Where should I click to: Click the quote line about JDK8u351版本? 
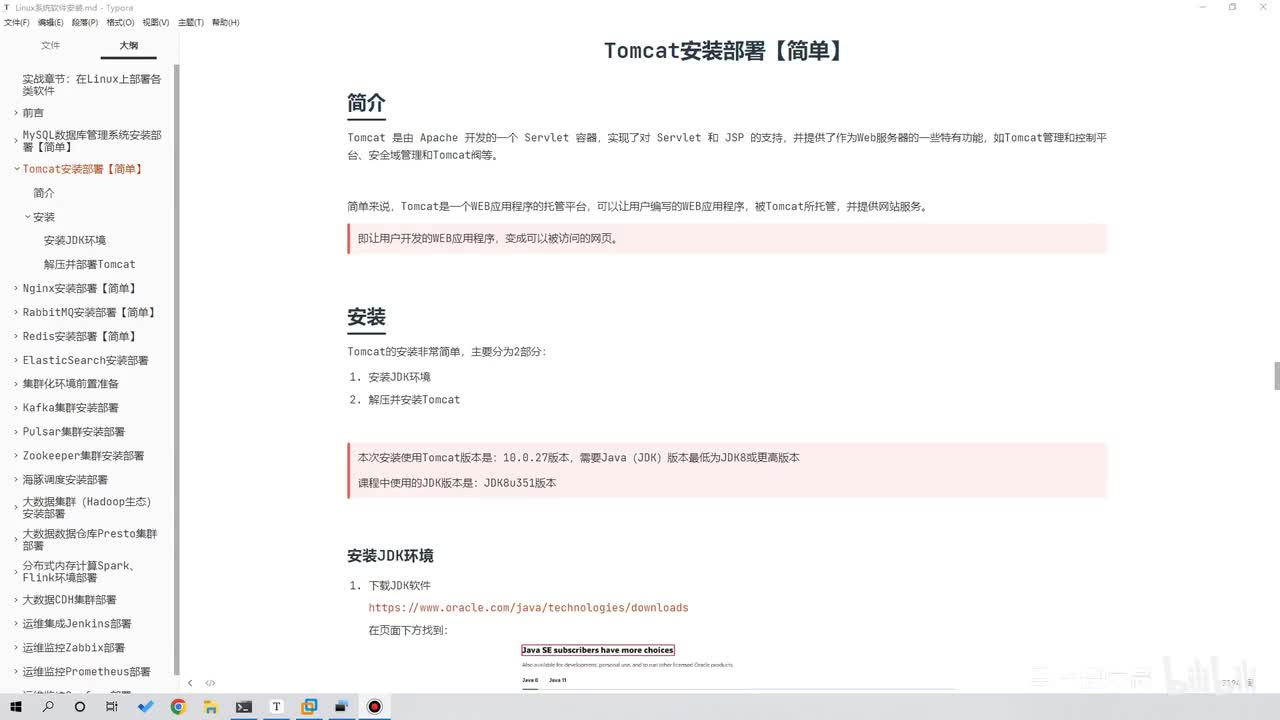click(x=457, y=483)
